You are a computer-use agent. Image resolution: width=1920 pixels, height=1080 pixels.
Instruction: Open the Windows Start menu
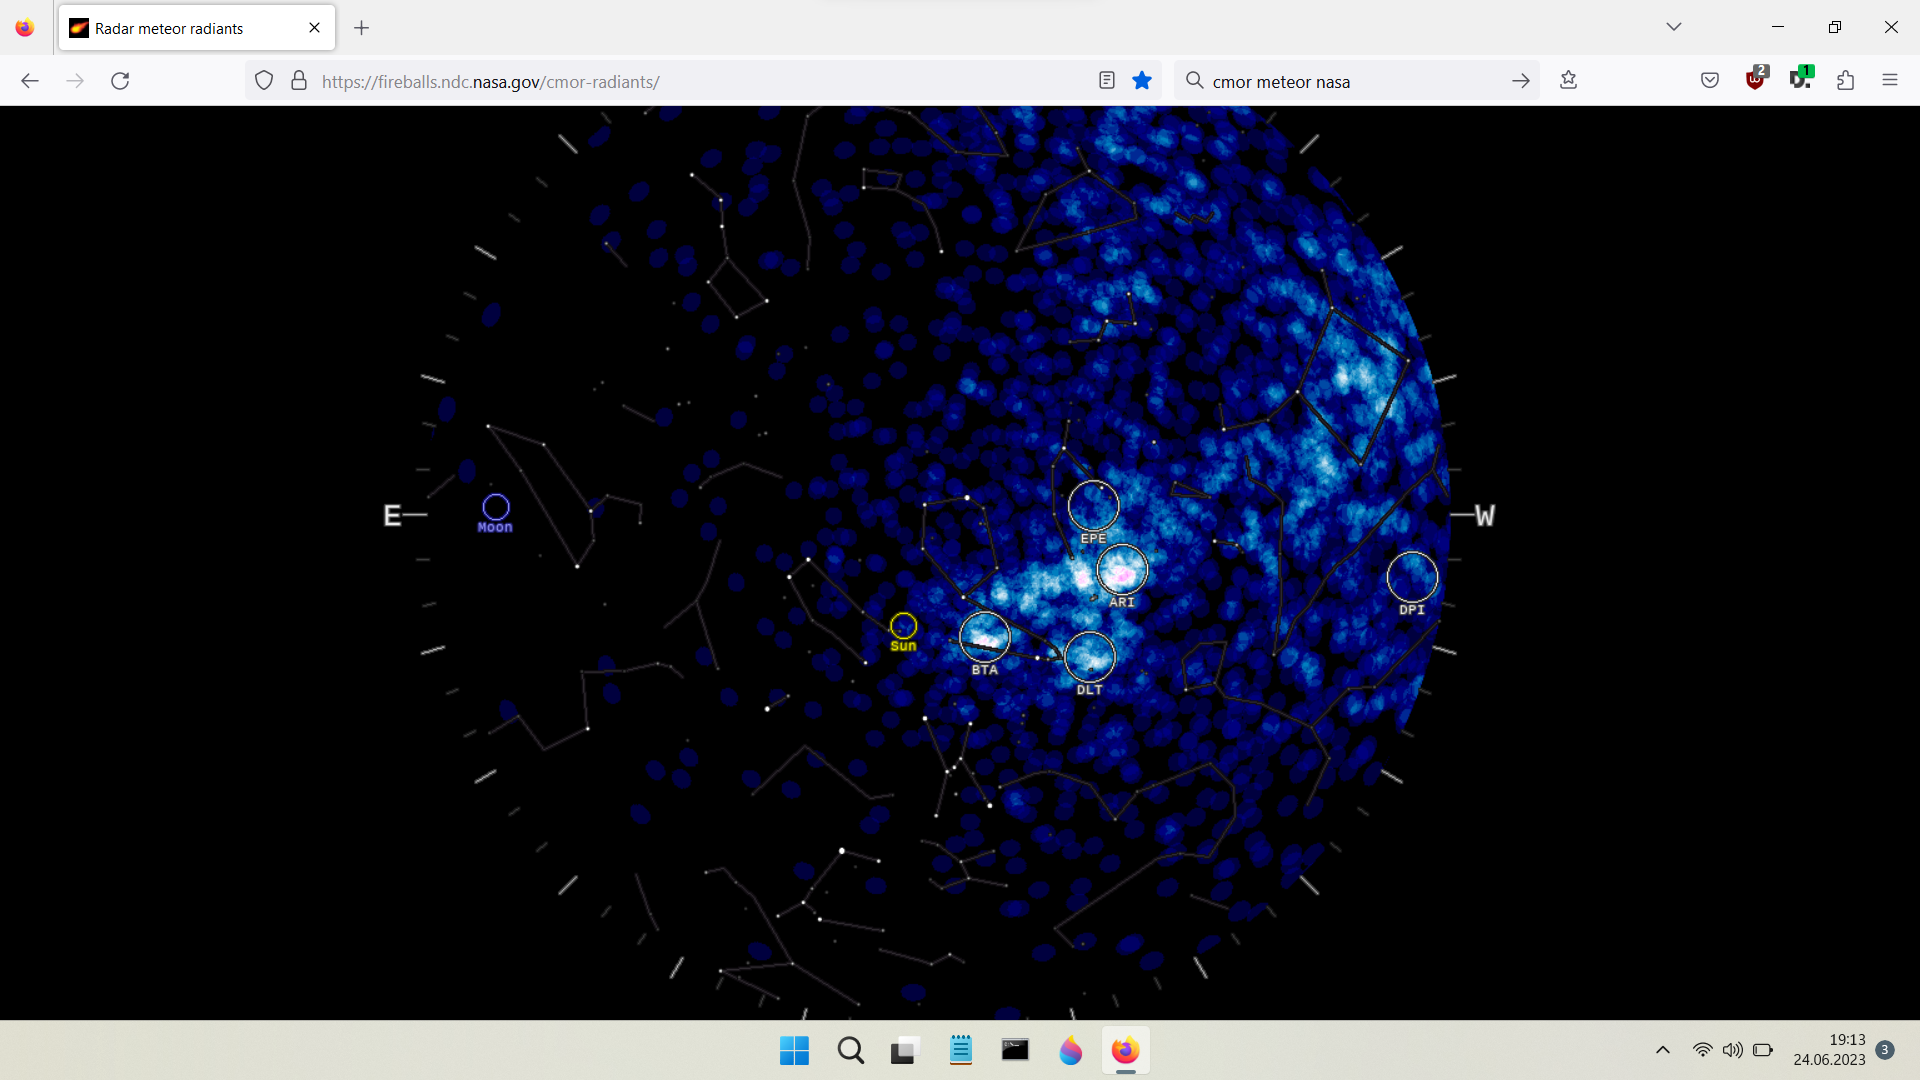tap(794, 1051)
